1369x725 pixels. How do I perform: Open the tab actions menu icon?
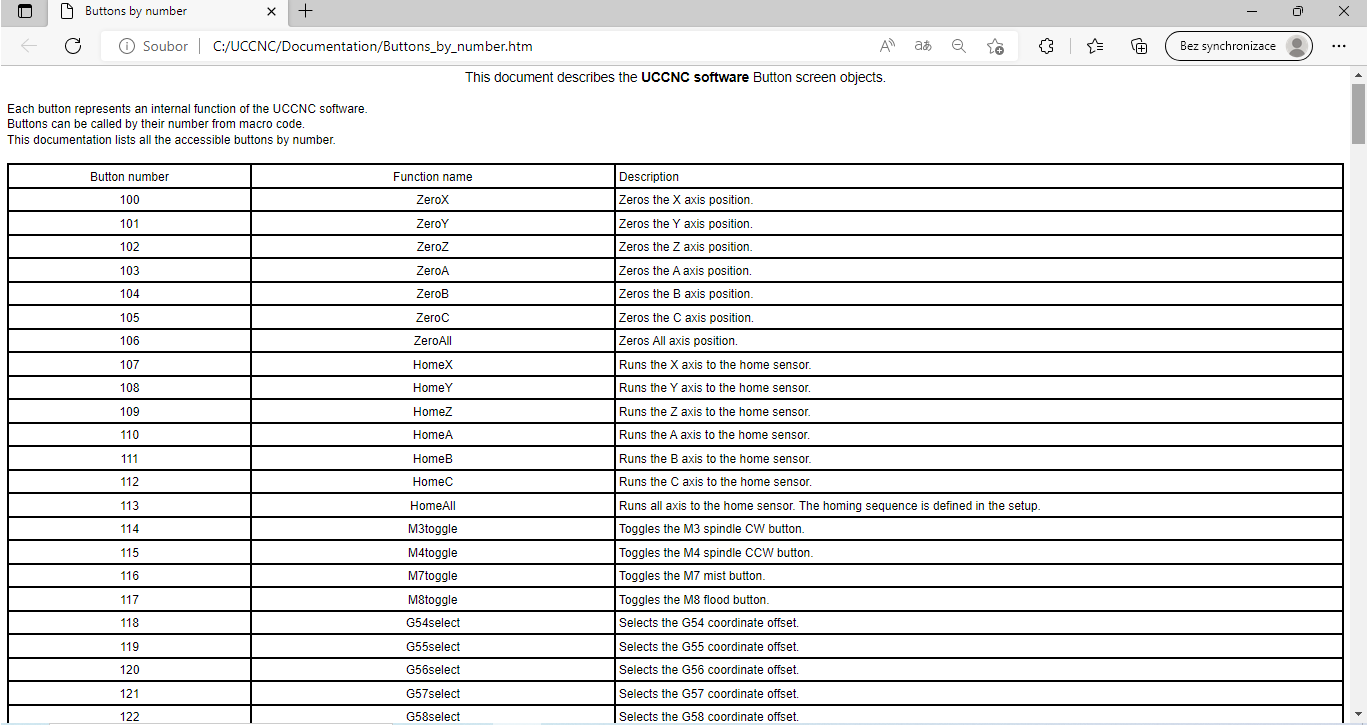25,11
